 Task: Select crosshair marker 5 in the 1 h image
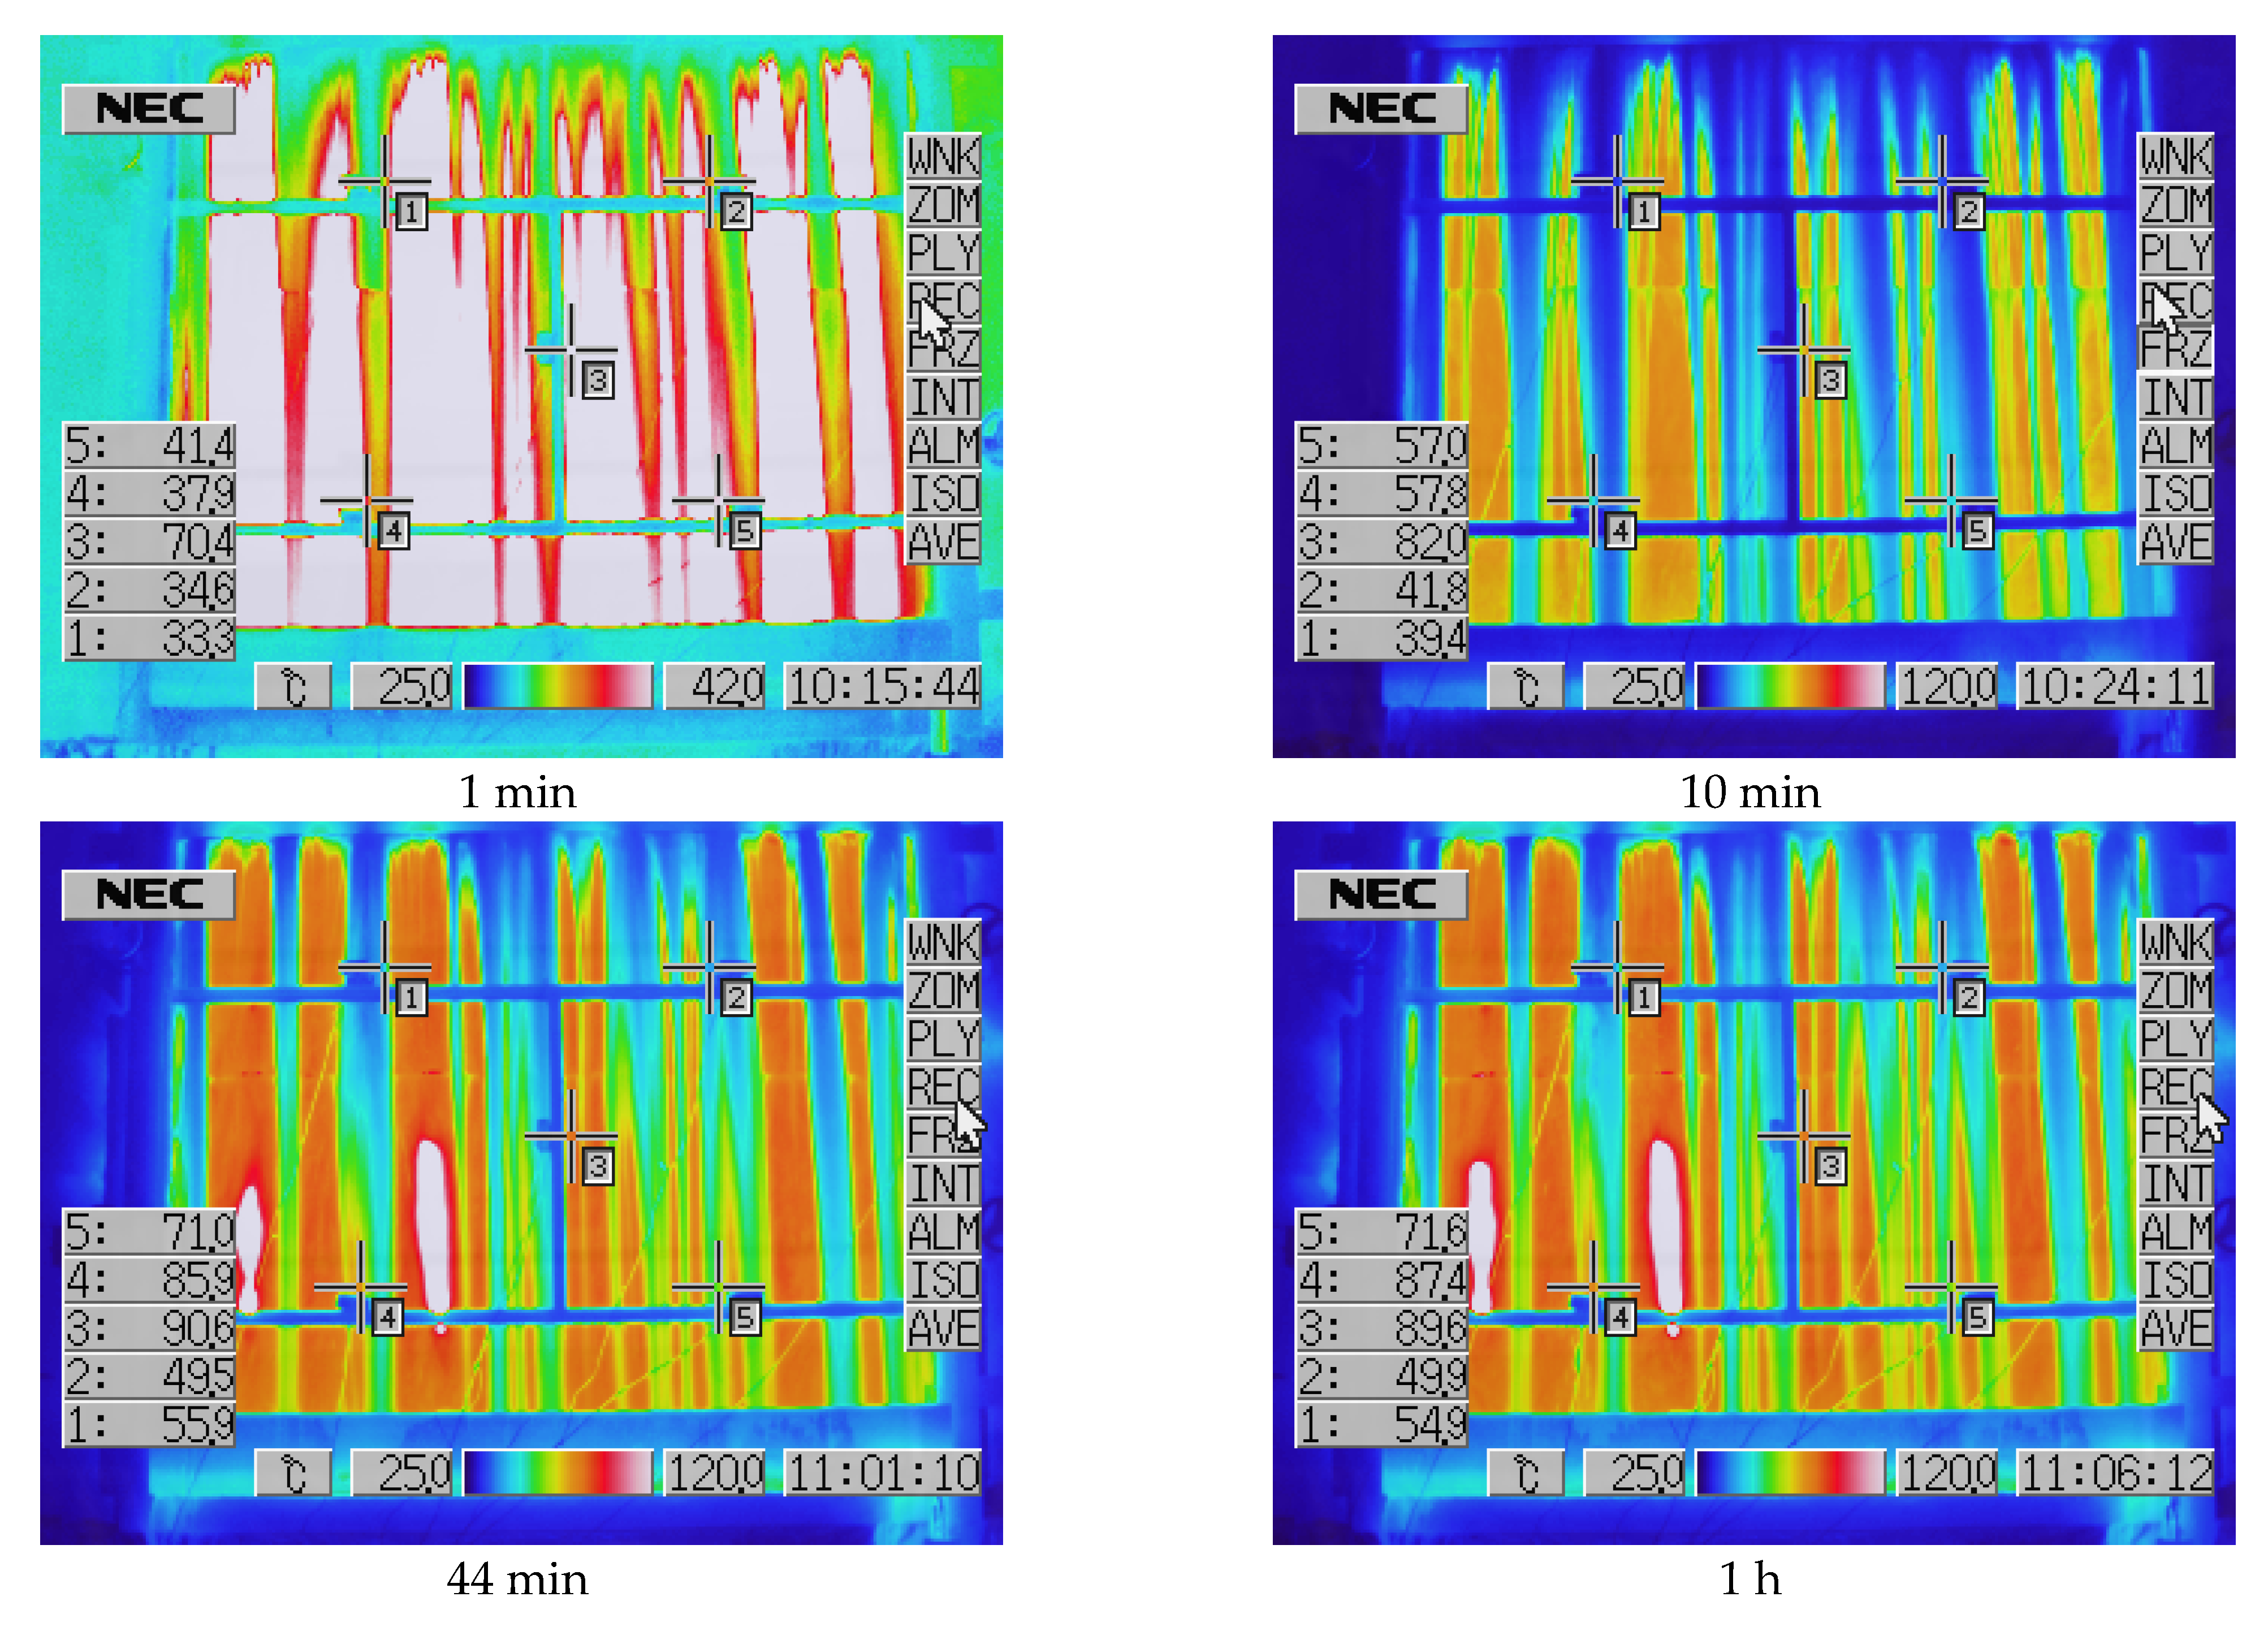pos(1950,1287)
